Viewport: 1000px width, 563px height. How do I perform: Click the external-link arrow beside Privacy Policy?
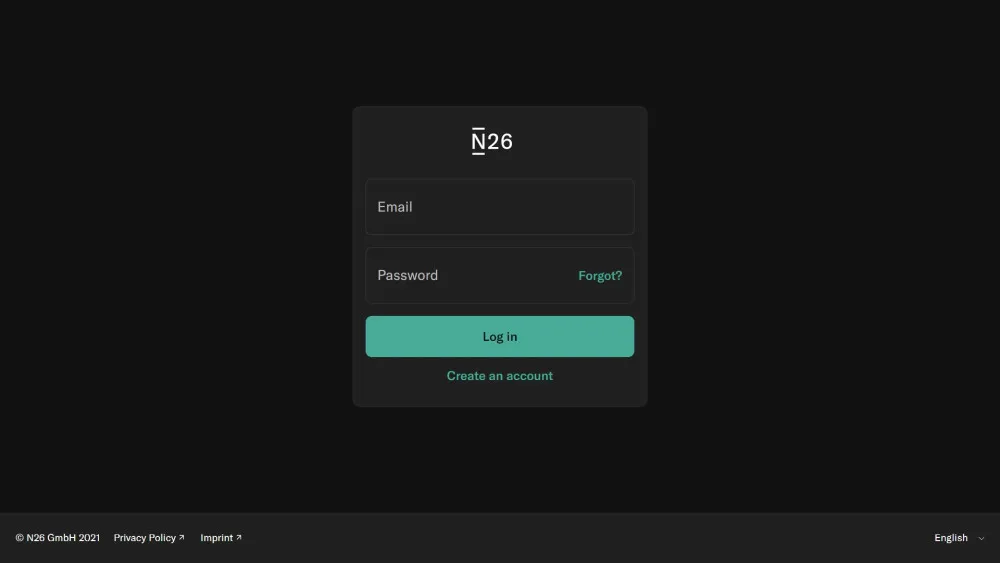click(x=182, y=537)
